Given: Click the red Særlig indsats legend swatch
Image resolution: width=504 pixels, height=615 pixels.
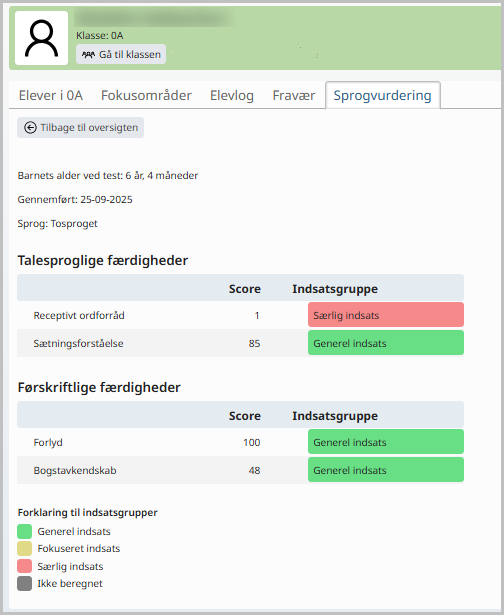Looking at the screenshot, I should click(x=24, y=566).
